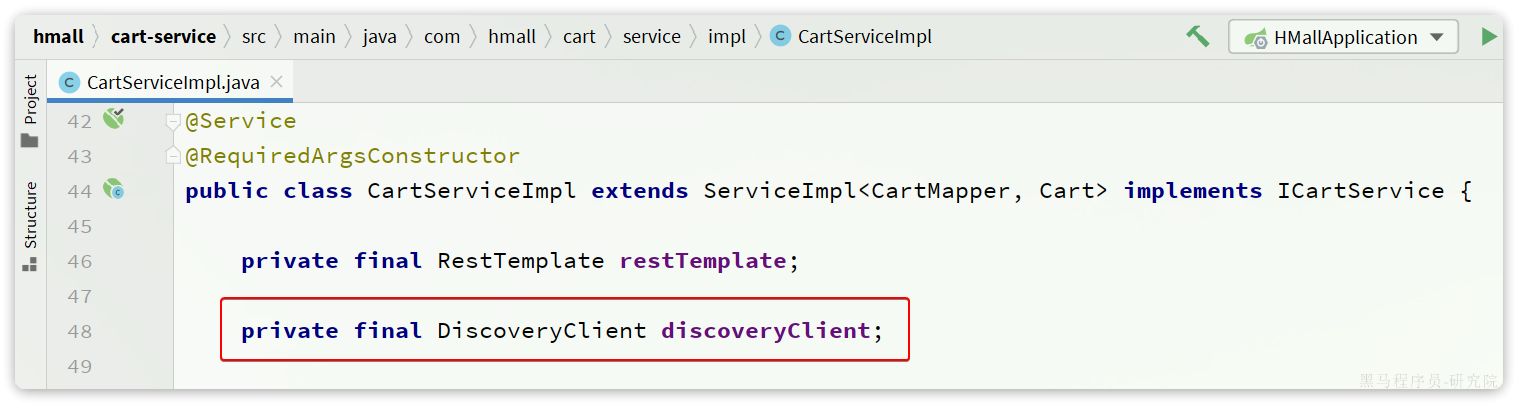1518x406 pixels.
Task: Click the class icon beside CartServiceImpl in the breadcrumb
Action: click(780, 37)
